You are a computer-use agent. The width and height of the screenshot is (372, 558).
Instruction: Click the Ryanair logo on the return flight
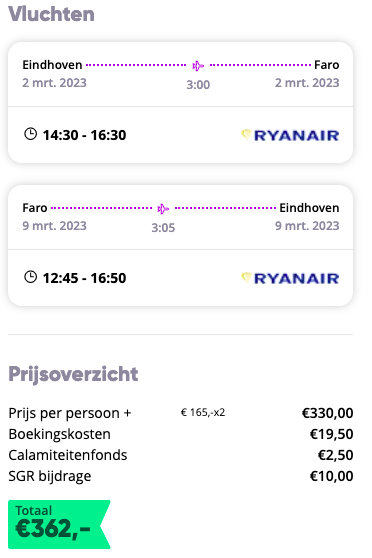click(290, 278)
